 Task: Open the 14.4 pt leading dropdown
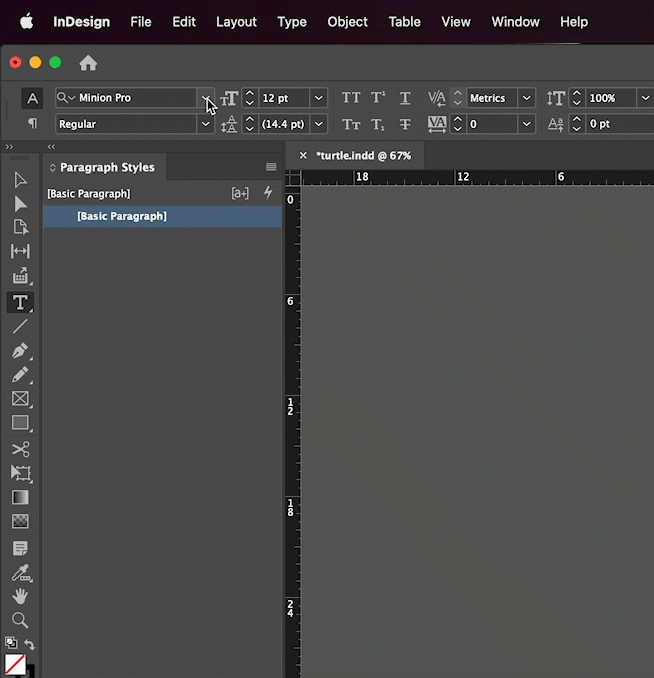318,124
